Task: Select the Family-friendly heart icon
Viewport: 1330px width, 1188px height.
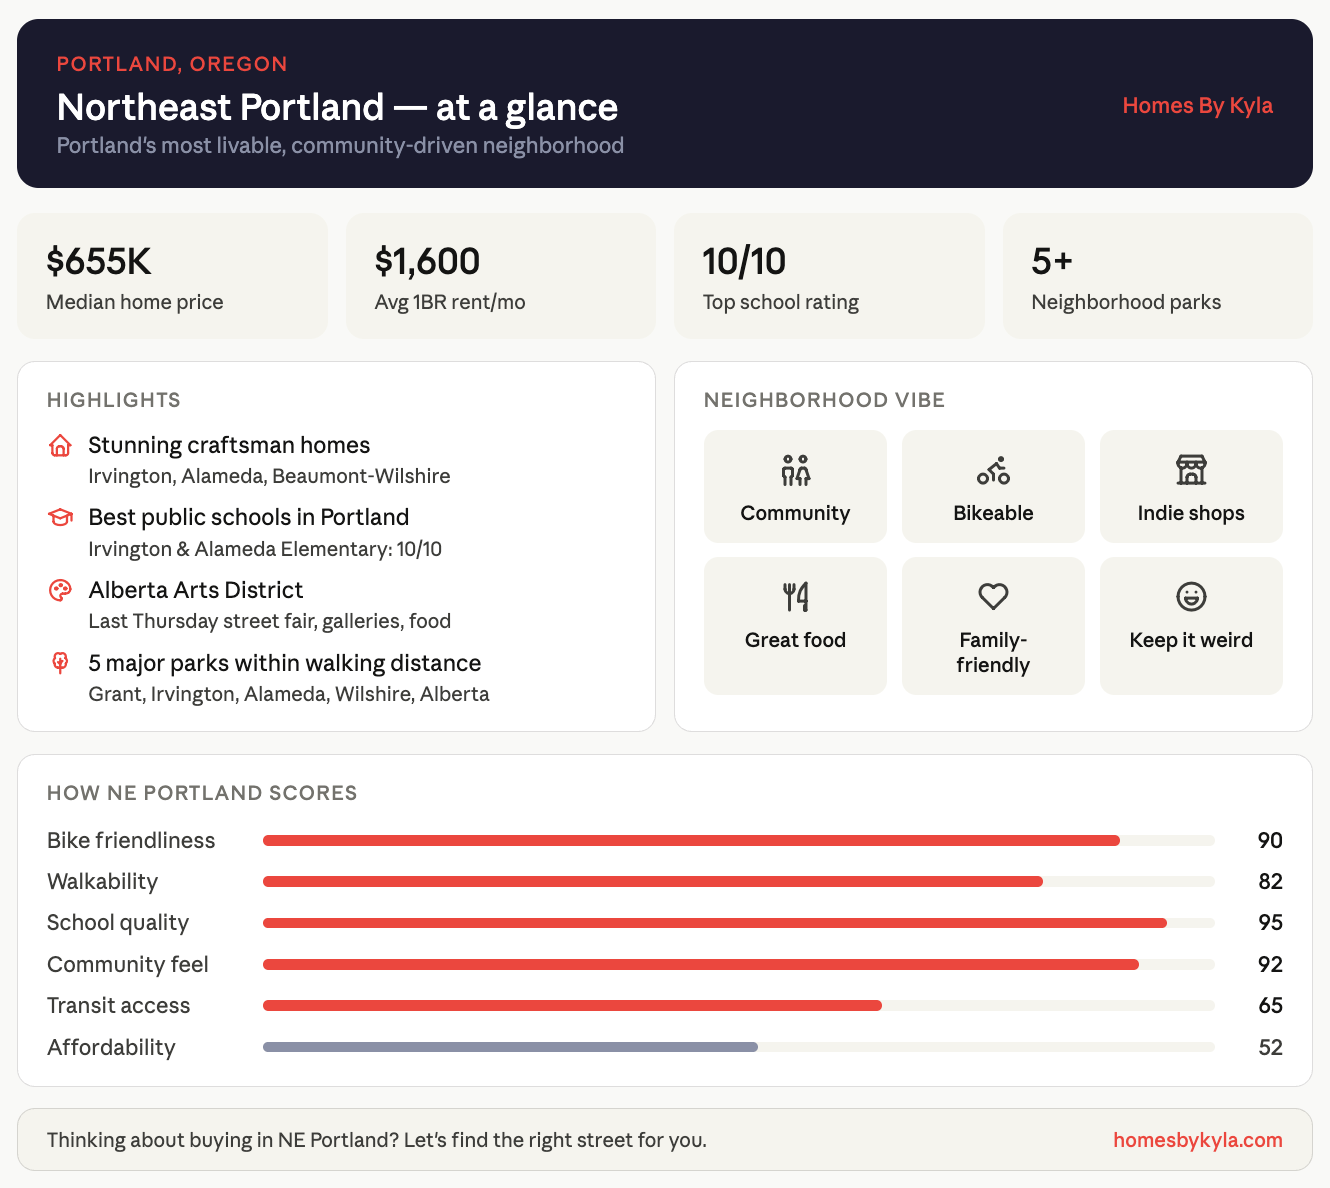Action: click(x=993, y=597)
